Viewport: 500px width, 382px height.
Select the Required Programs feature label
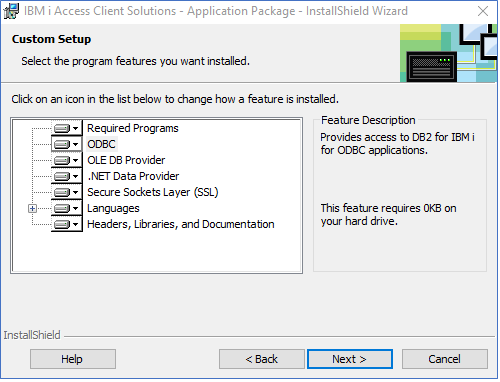coord(133,128)
